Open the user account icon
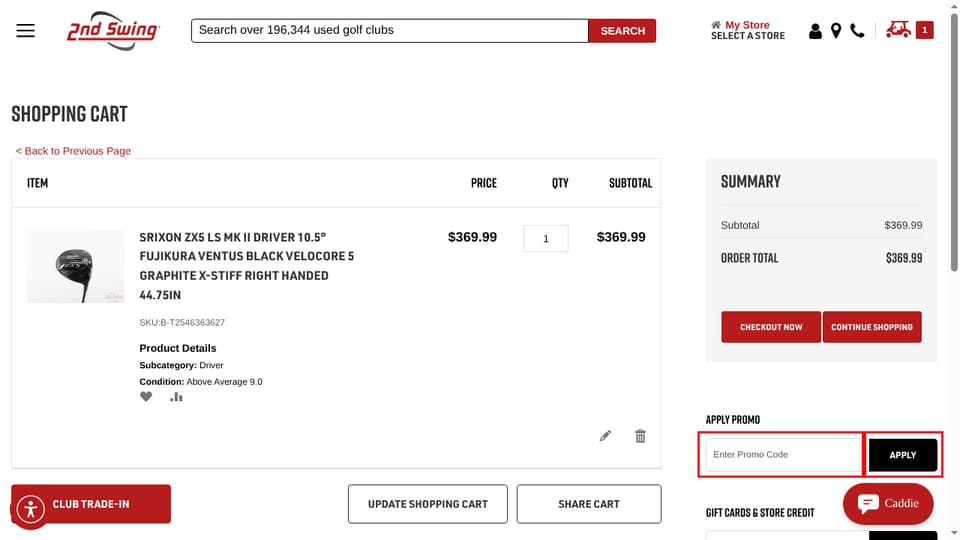The image size is (960, 540). pos(815,31)
